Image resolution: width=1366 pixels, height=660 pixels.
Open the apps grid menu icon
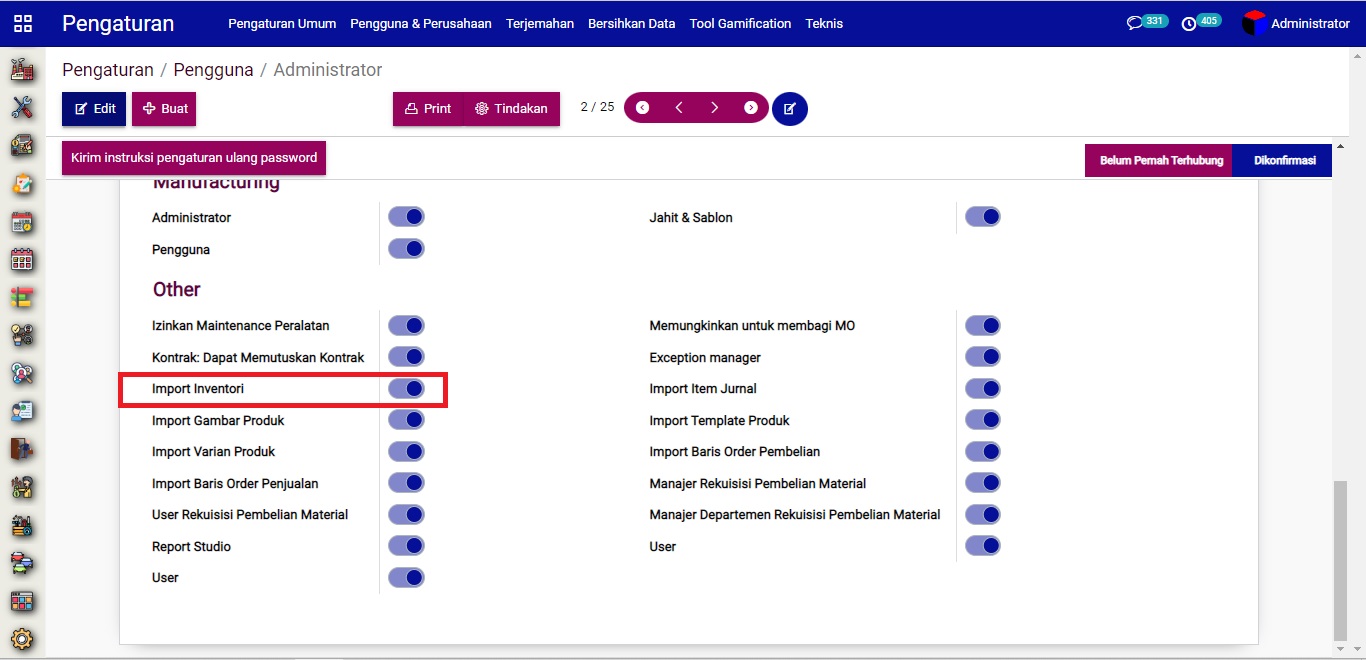click(x=22, y=23)
